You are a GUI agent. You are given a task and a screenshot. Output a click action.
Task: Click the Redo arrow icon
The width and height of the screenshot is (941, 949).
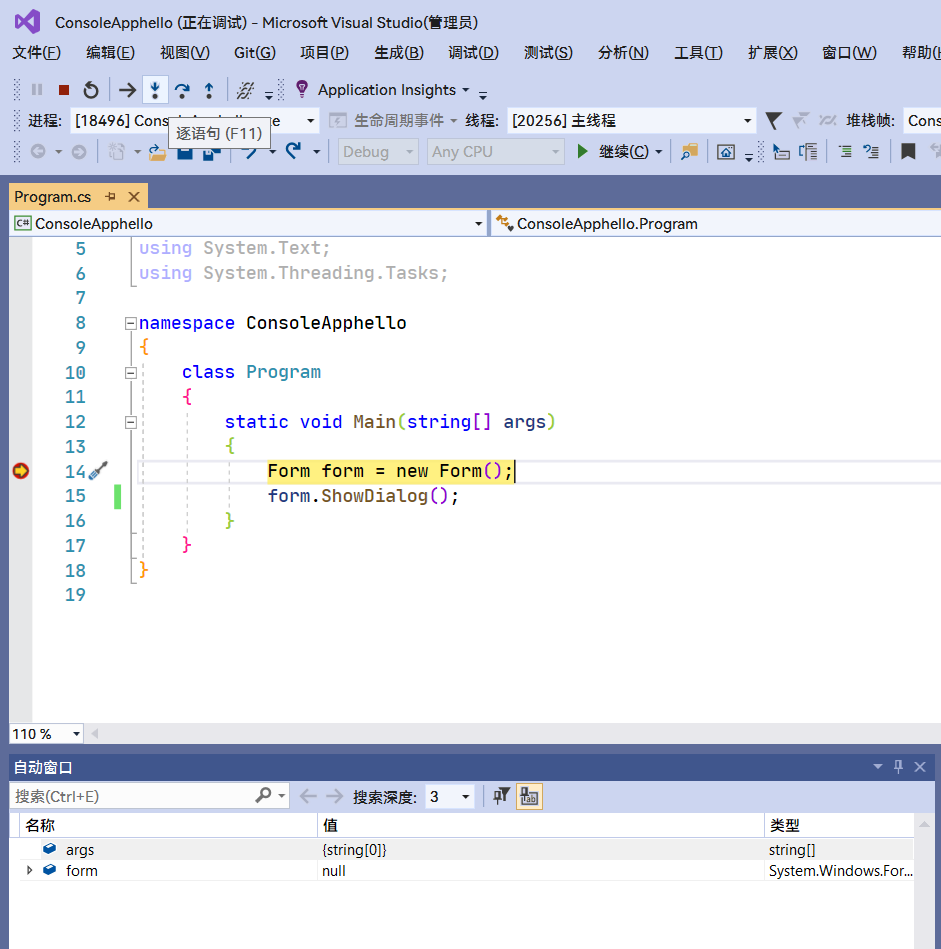point(294,151)
